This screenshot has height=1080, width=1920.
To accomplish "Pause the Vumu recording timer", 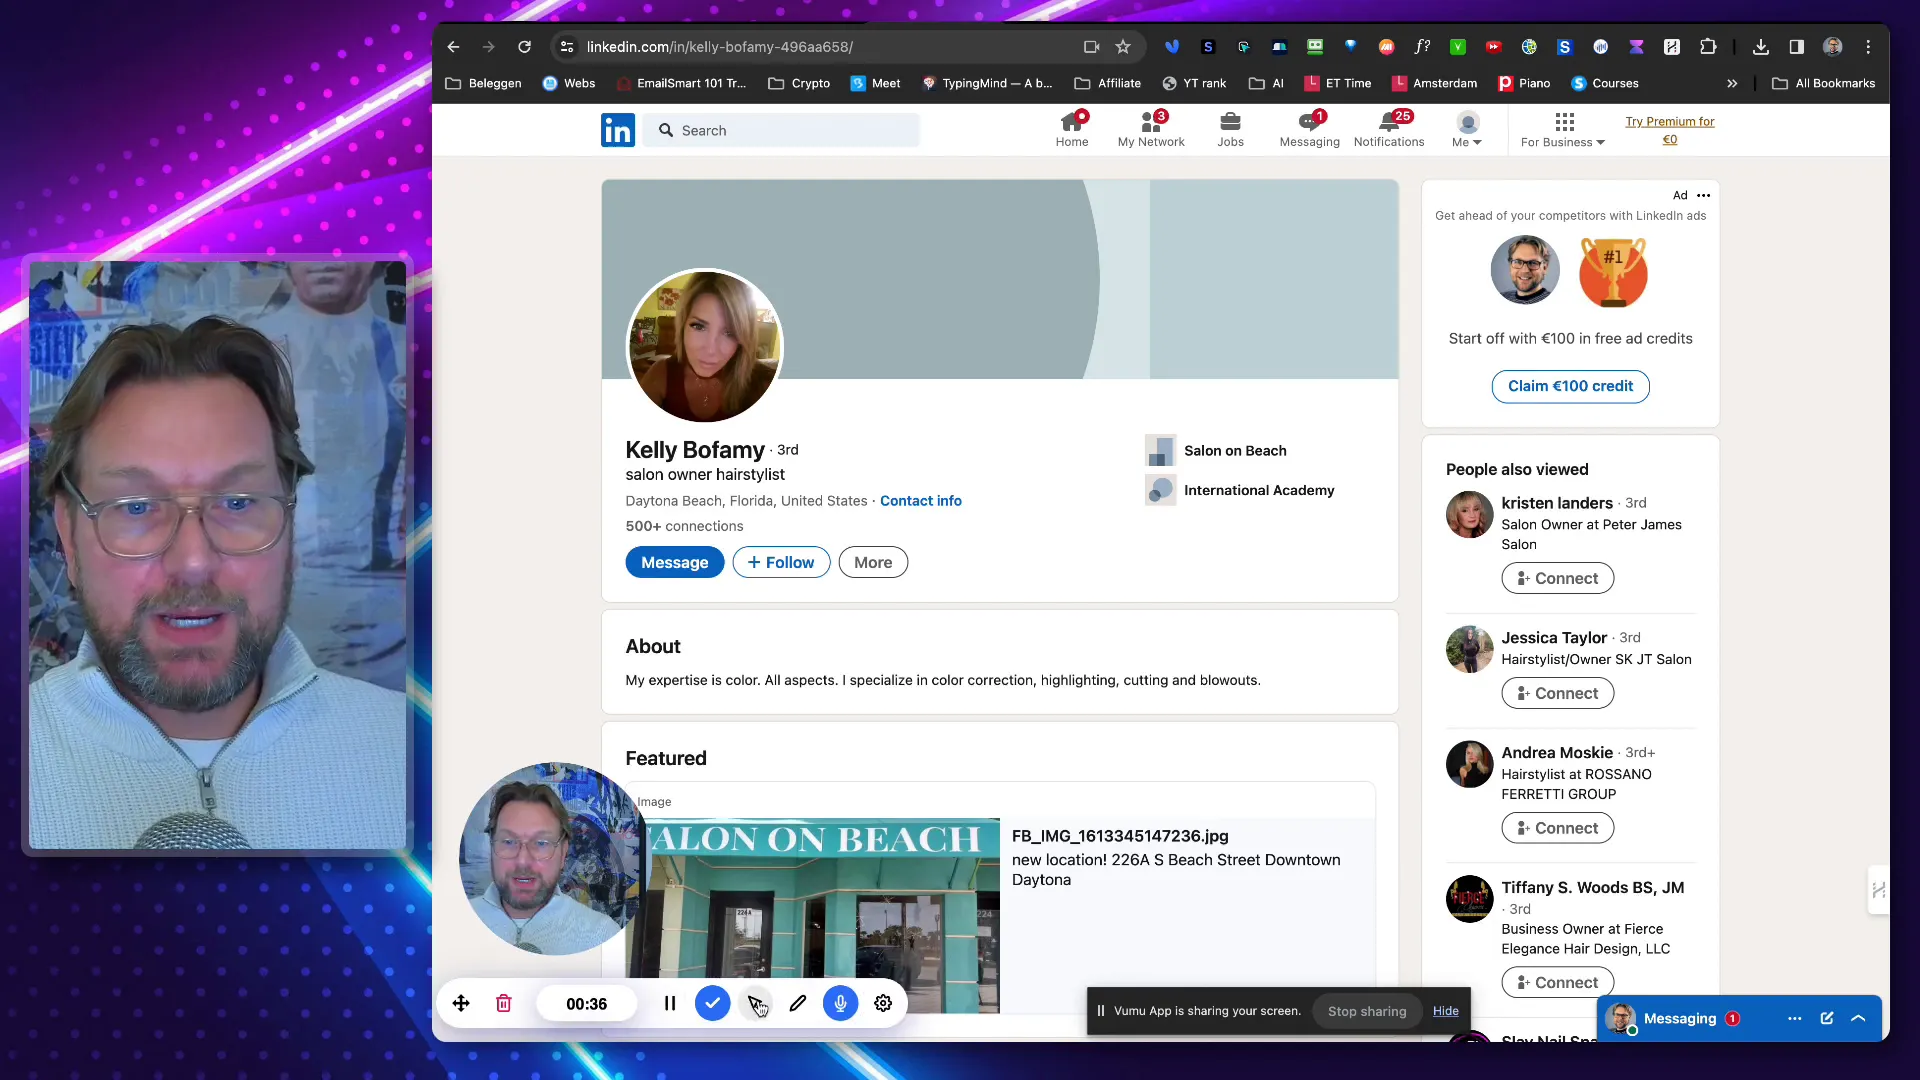I will click(670, 1004).
